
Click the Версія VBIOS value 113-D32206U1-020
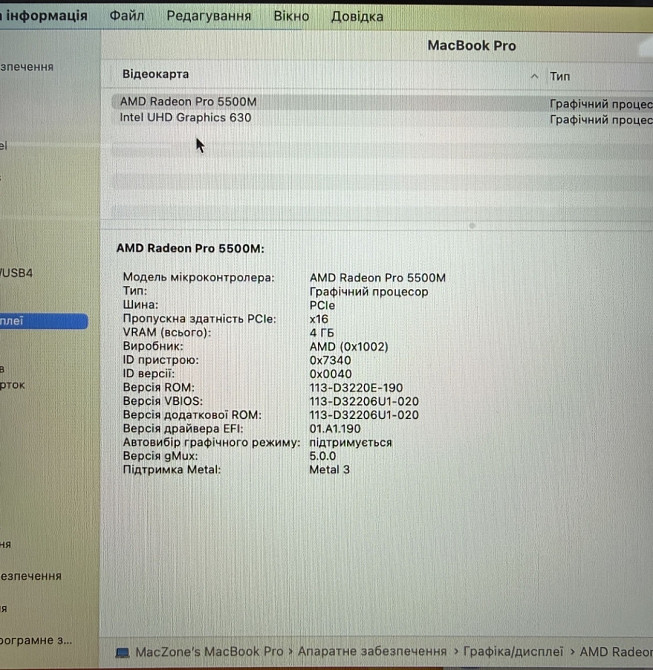[364, 401]
